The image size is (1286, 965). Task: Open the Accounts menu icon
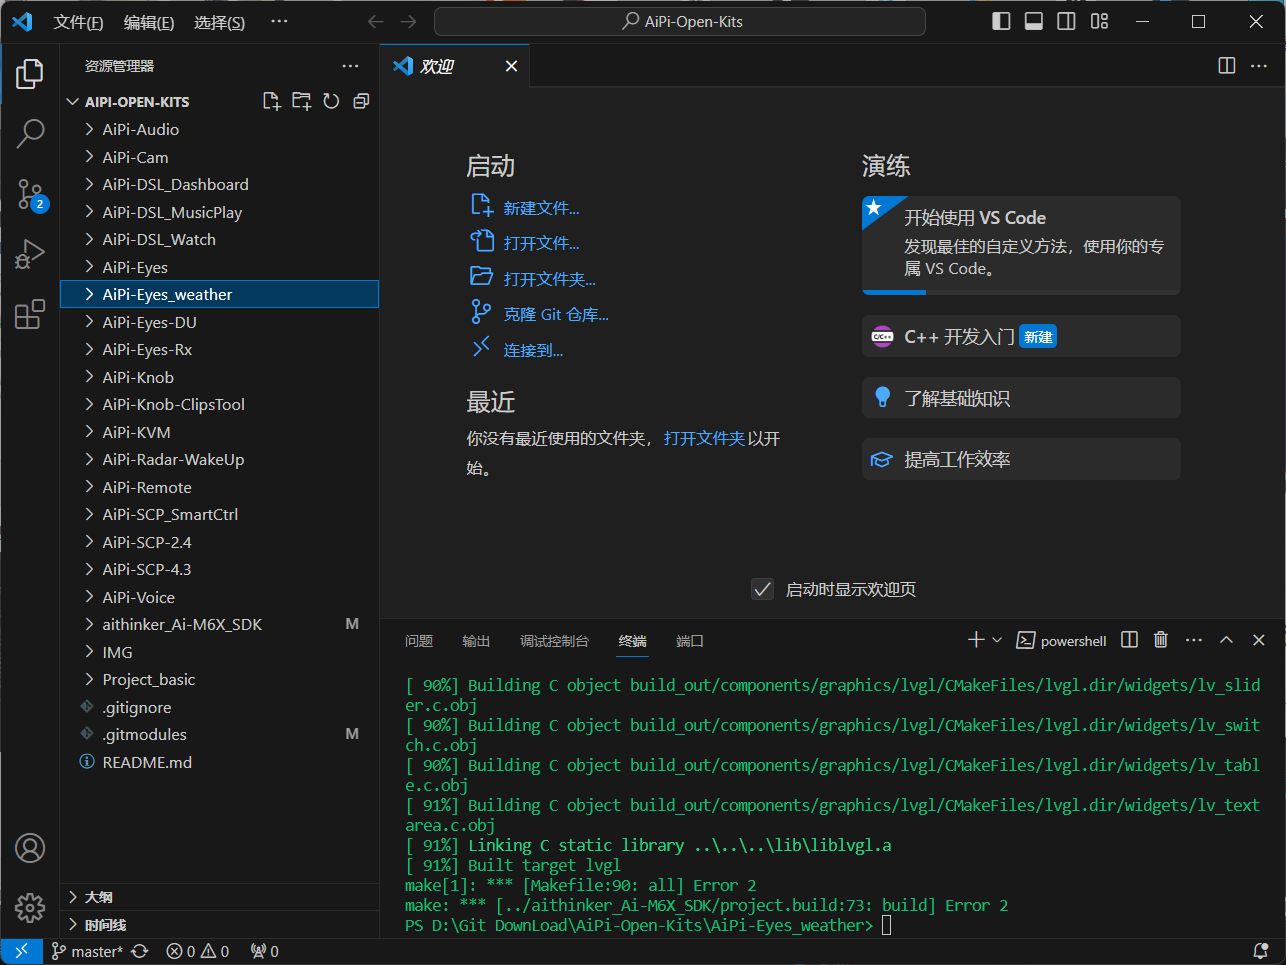30,848
